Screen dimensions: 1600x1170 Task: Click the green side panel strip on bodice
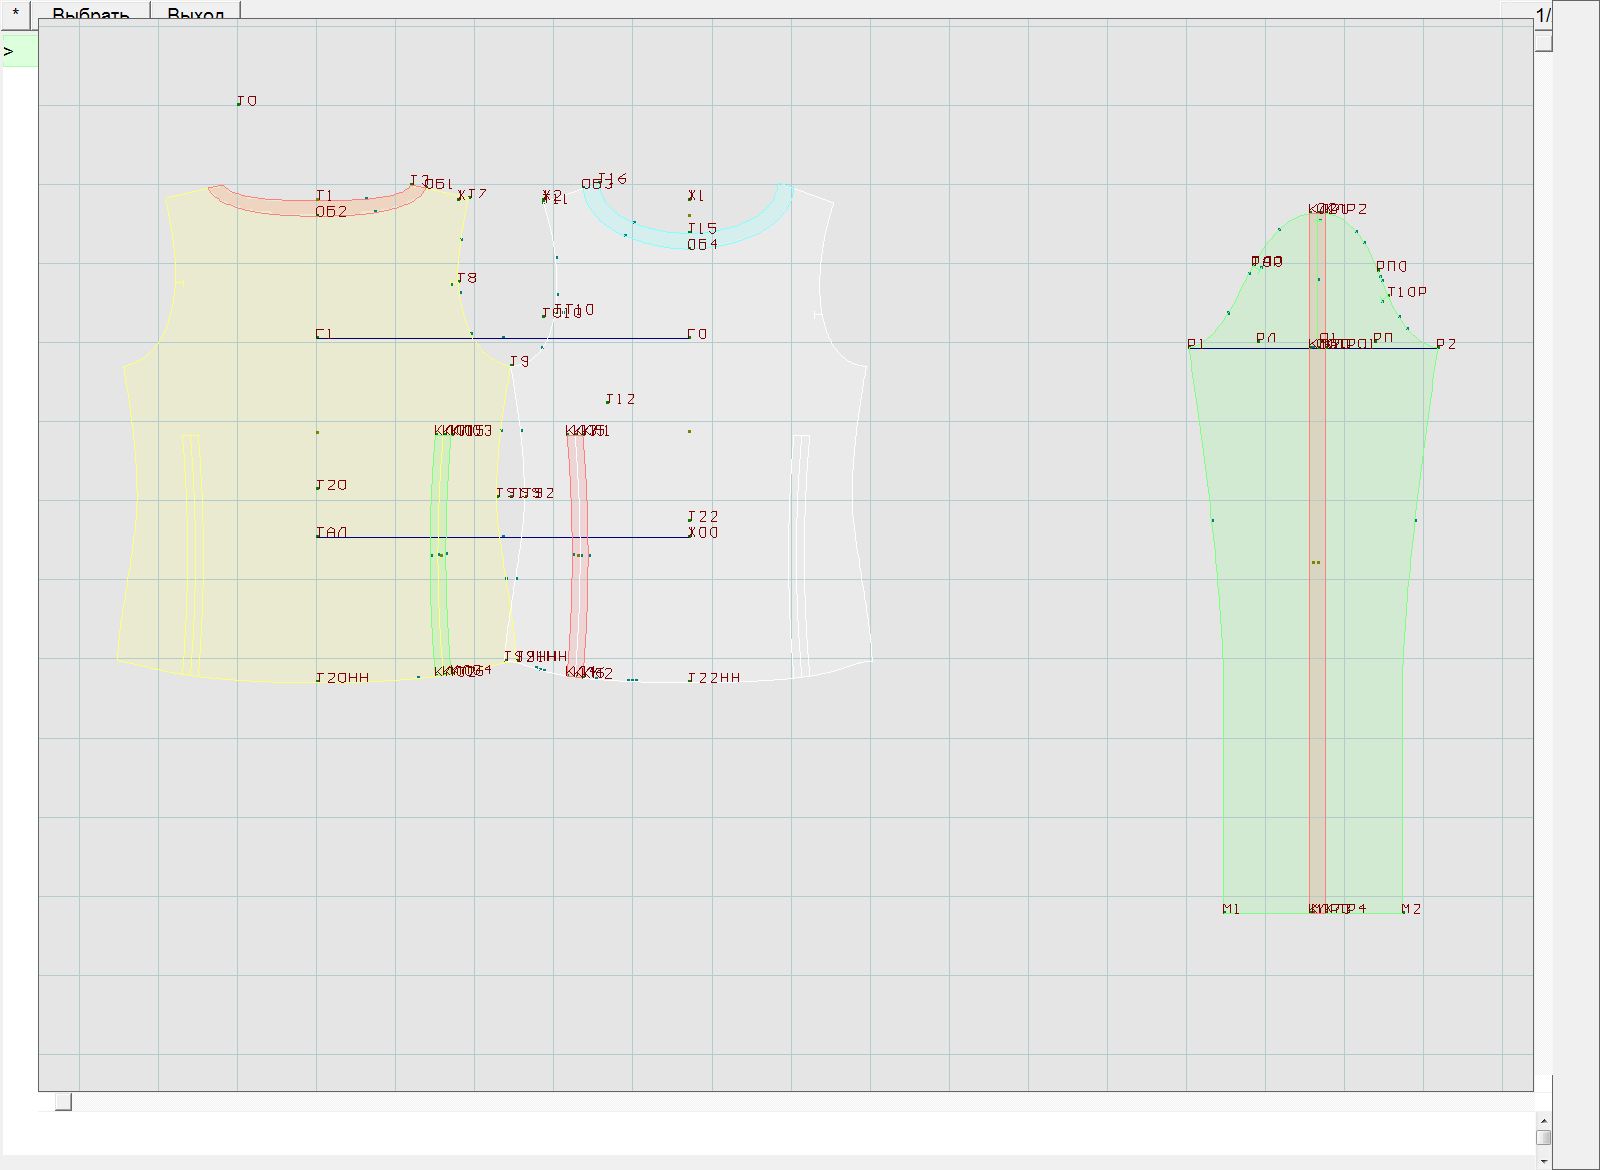point(439,600)
